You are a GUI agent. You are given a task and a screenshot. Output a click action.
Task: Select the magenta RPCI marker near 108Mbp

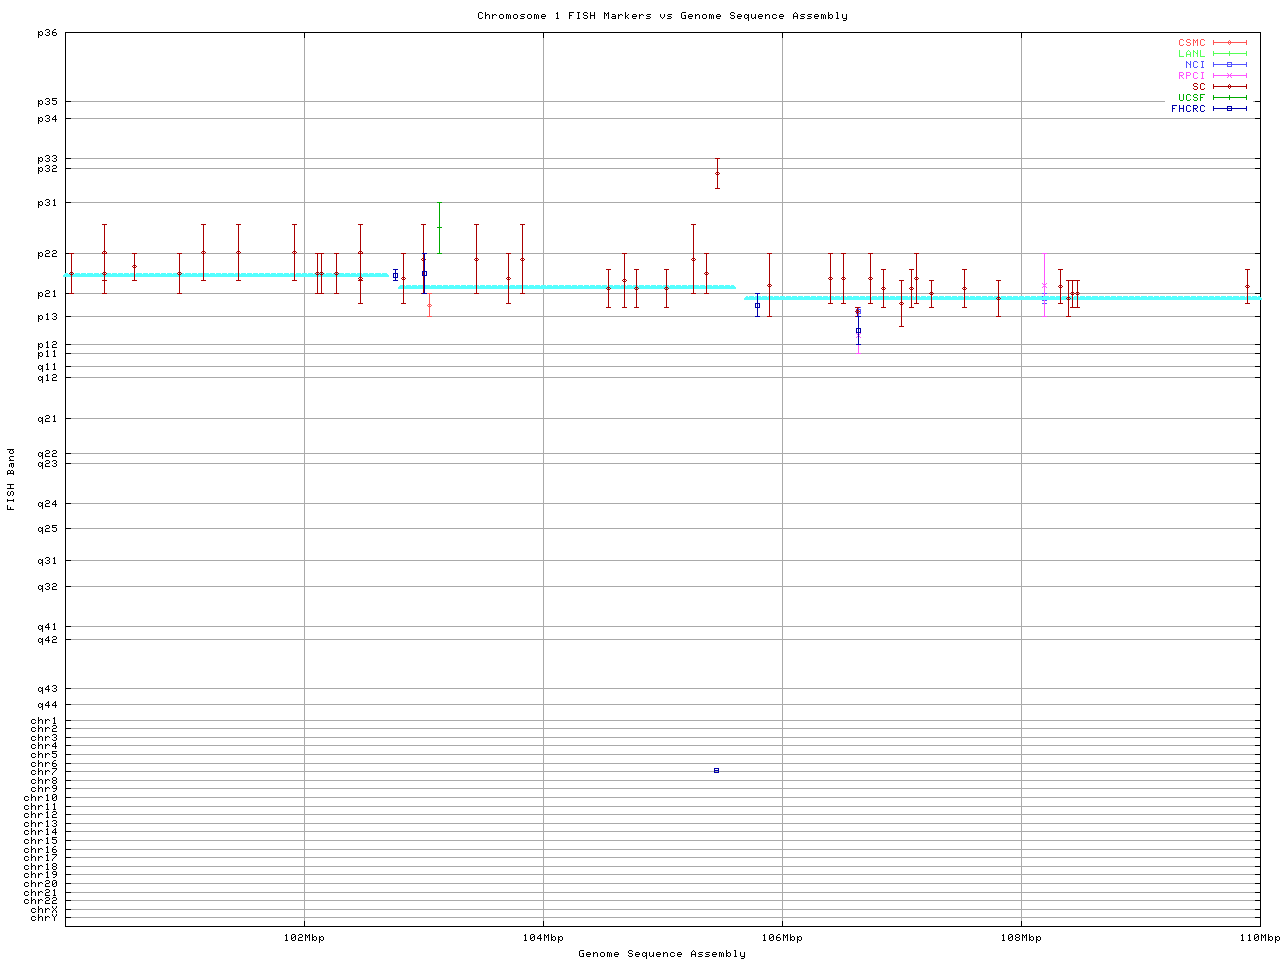coord(1044,285)
